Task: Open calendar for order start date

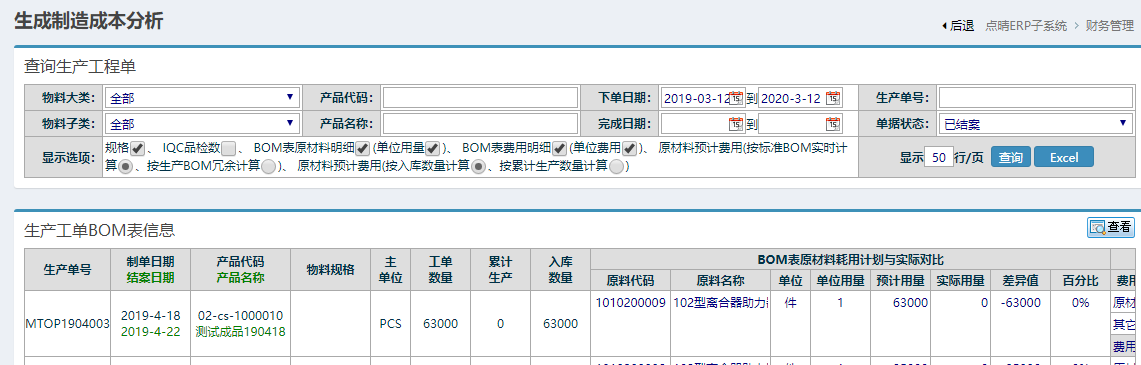Action: [736, 98]
